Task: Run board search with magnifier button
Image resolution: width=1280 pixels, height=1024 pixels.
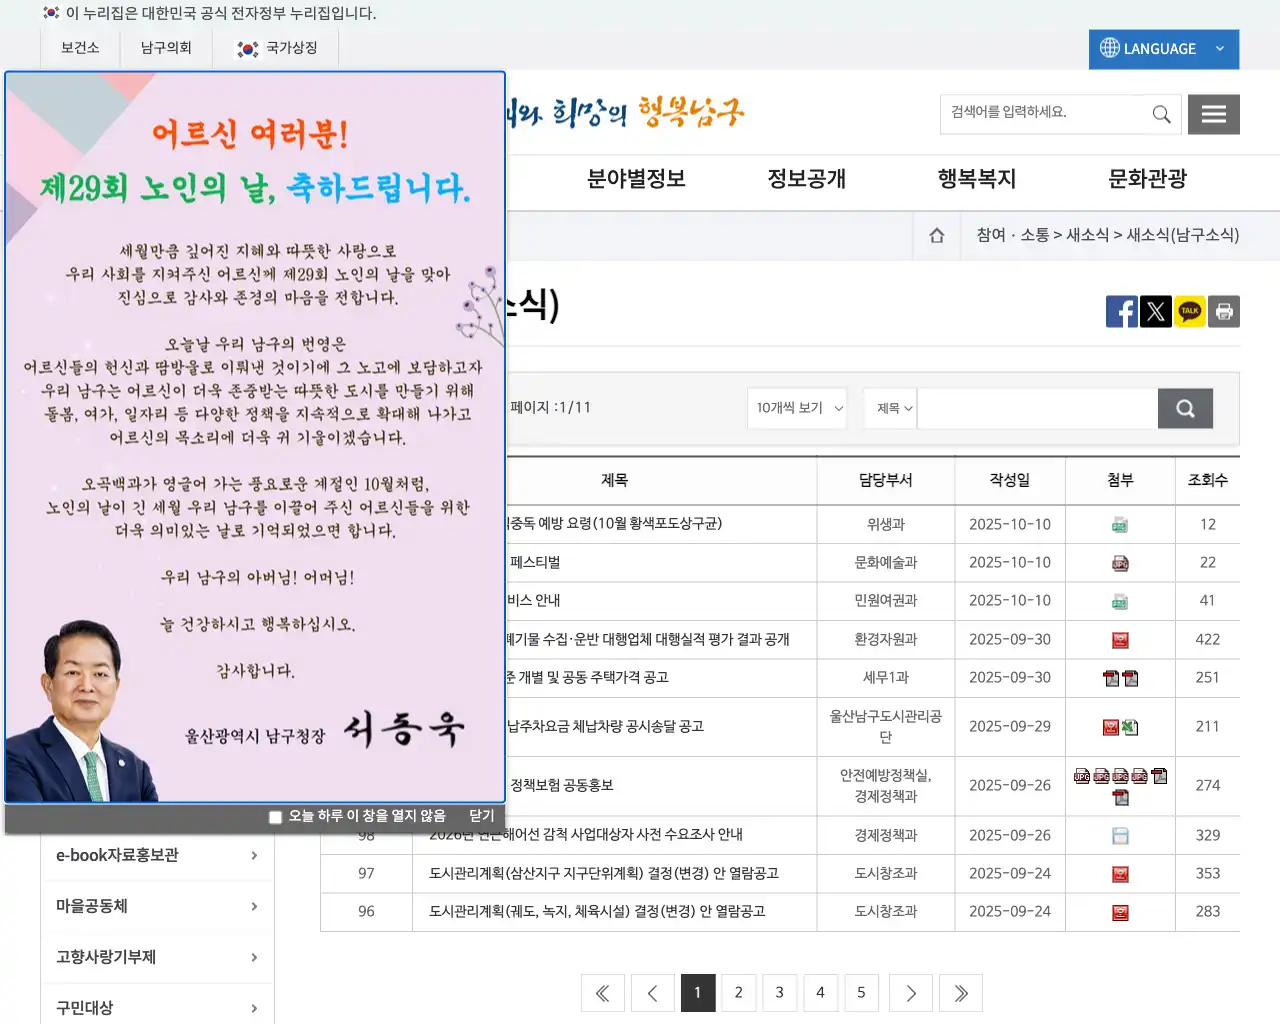Action: click(x=1185, y=408)
